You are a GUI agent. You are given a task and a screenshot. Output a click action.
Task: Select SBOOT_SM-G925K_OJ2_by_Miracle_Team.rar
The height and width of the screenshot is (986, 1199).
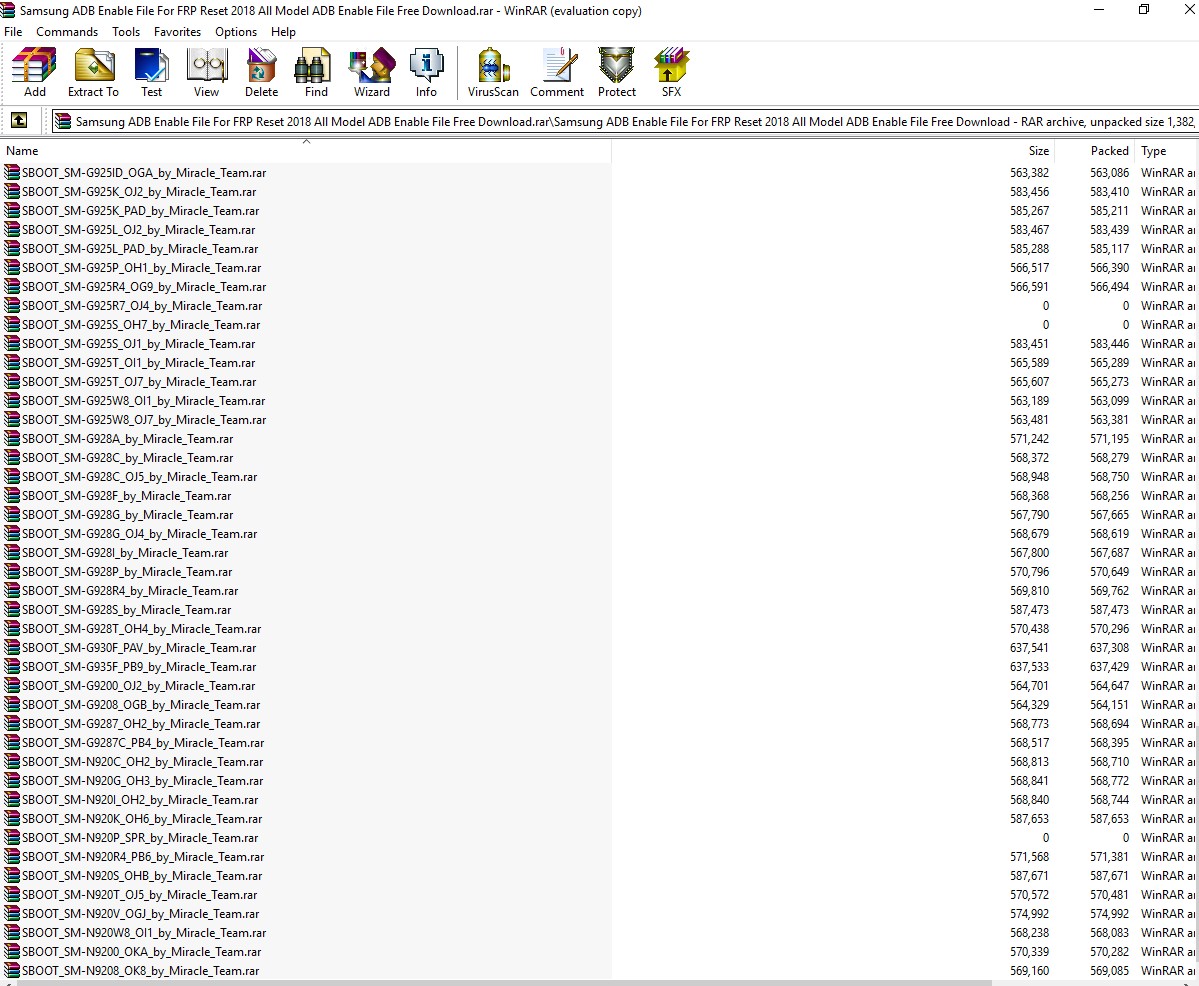point(138,192)
